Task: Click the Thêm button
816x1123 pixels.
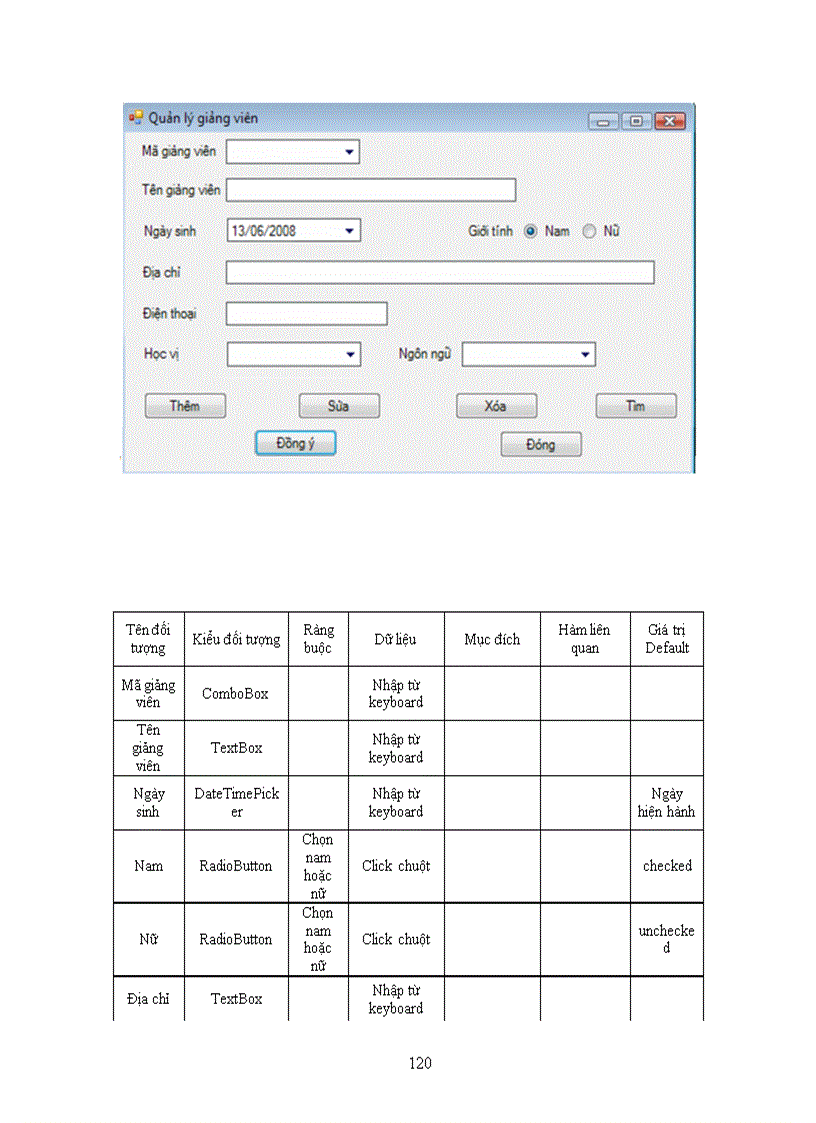Action: point(184,406)
